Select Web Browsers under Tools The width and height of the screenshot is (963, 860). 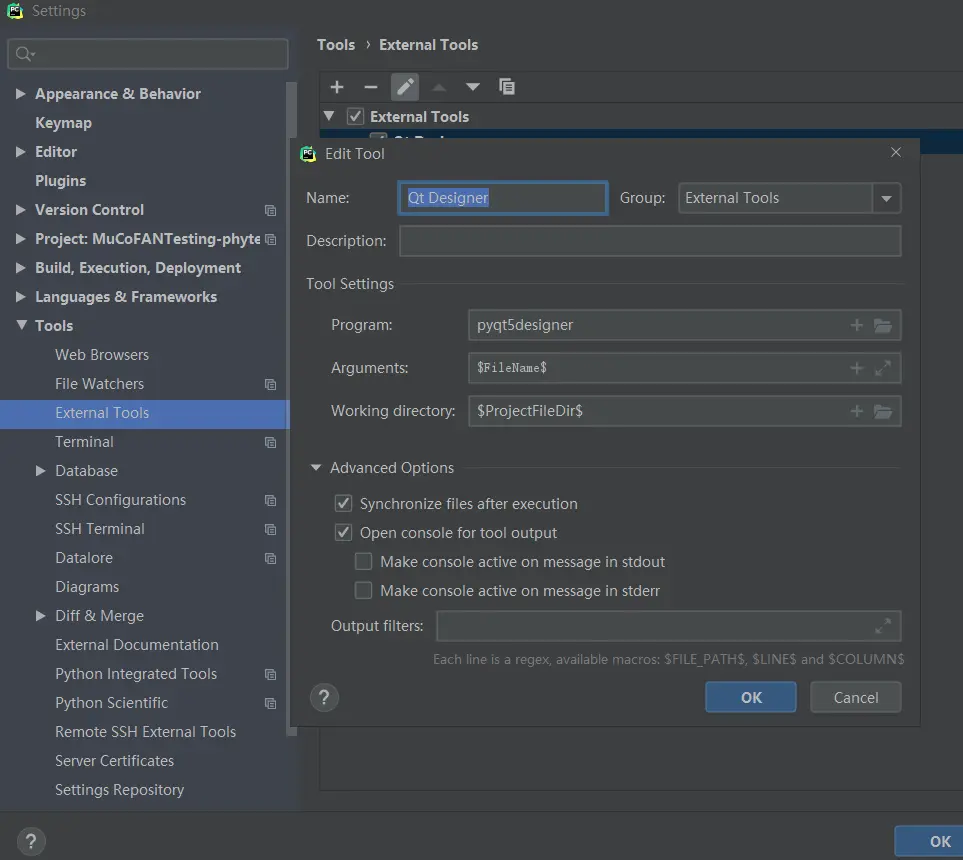[x=102, y=354]
